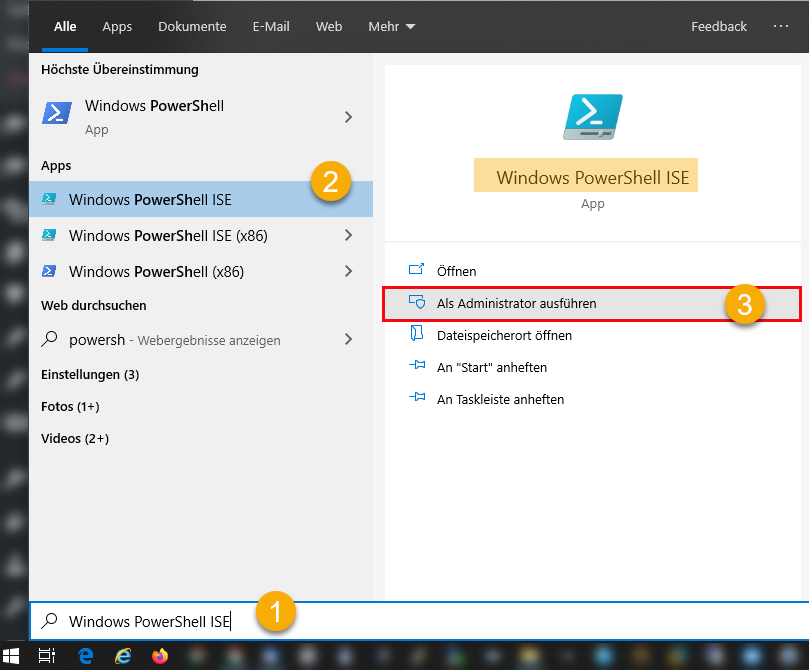Click the pin icon beside An "Start" anheften
This screenshot has width=809, height=670.
(x=417, y=366)
